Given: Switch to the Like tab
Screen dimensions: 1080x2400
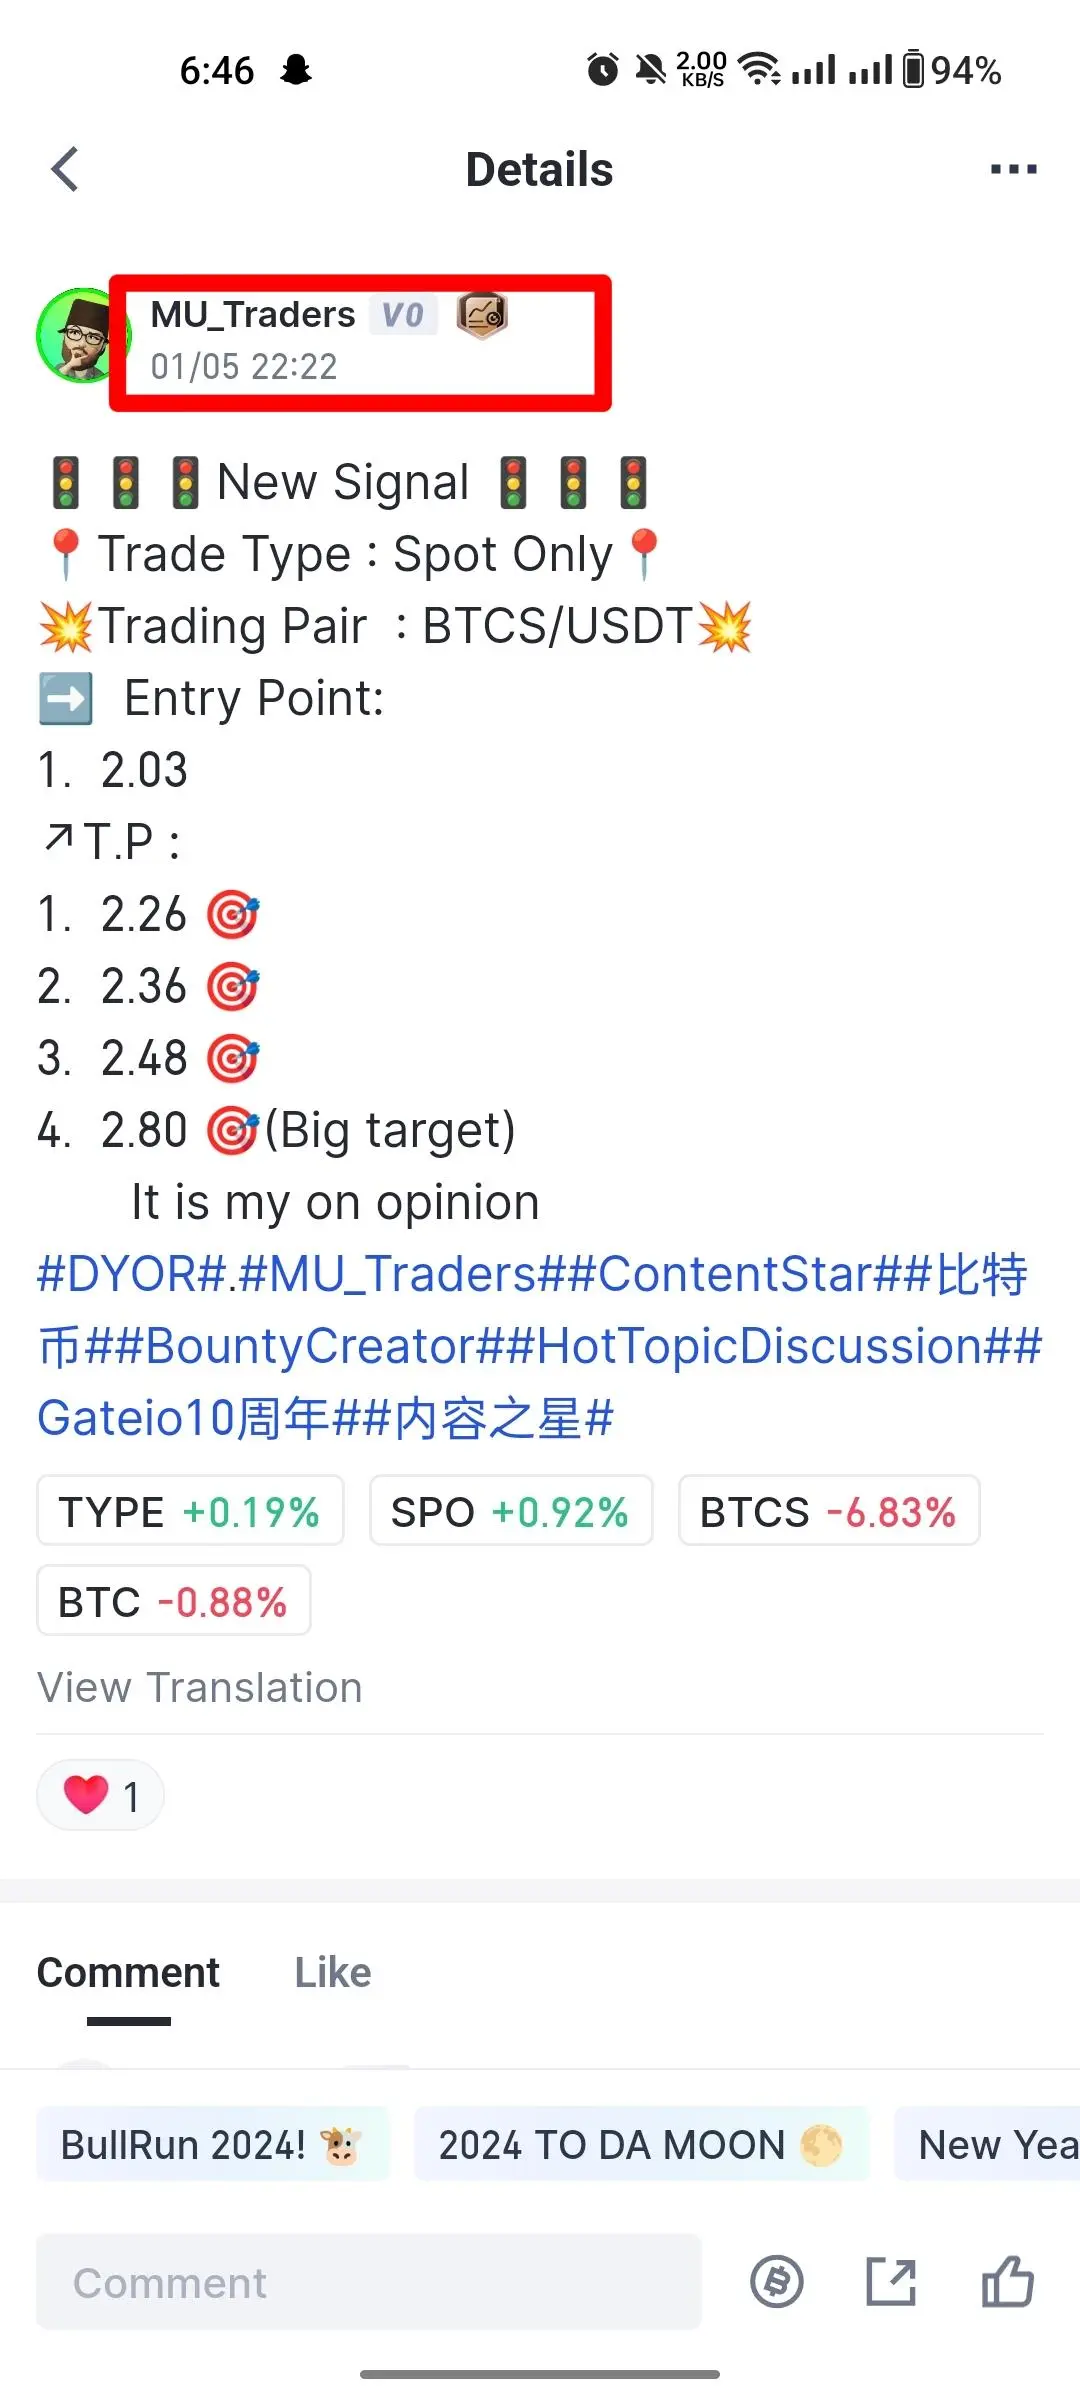Looking at the screenshot, I should tap(333, 1973).
